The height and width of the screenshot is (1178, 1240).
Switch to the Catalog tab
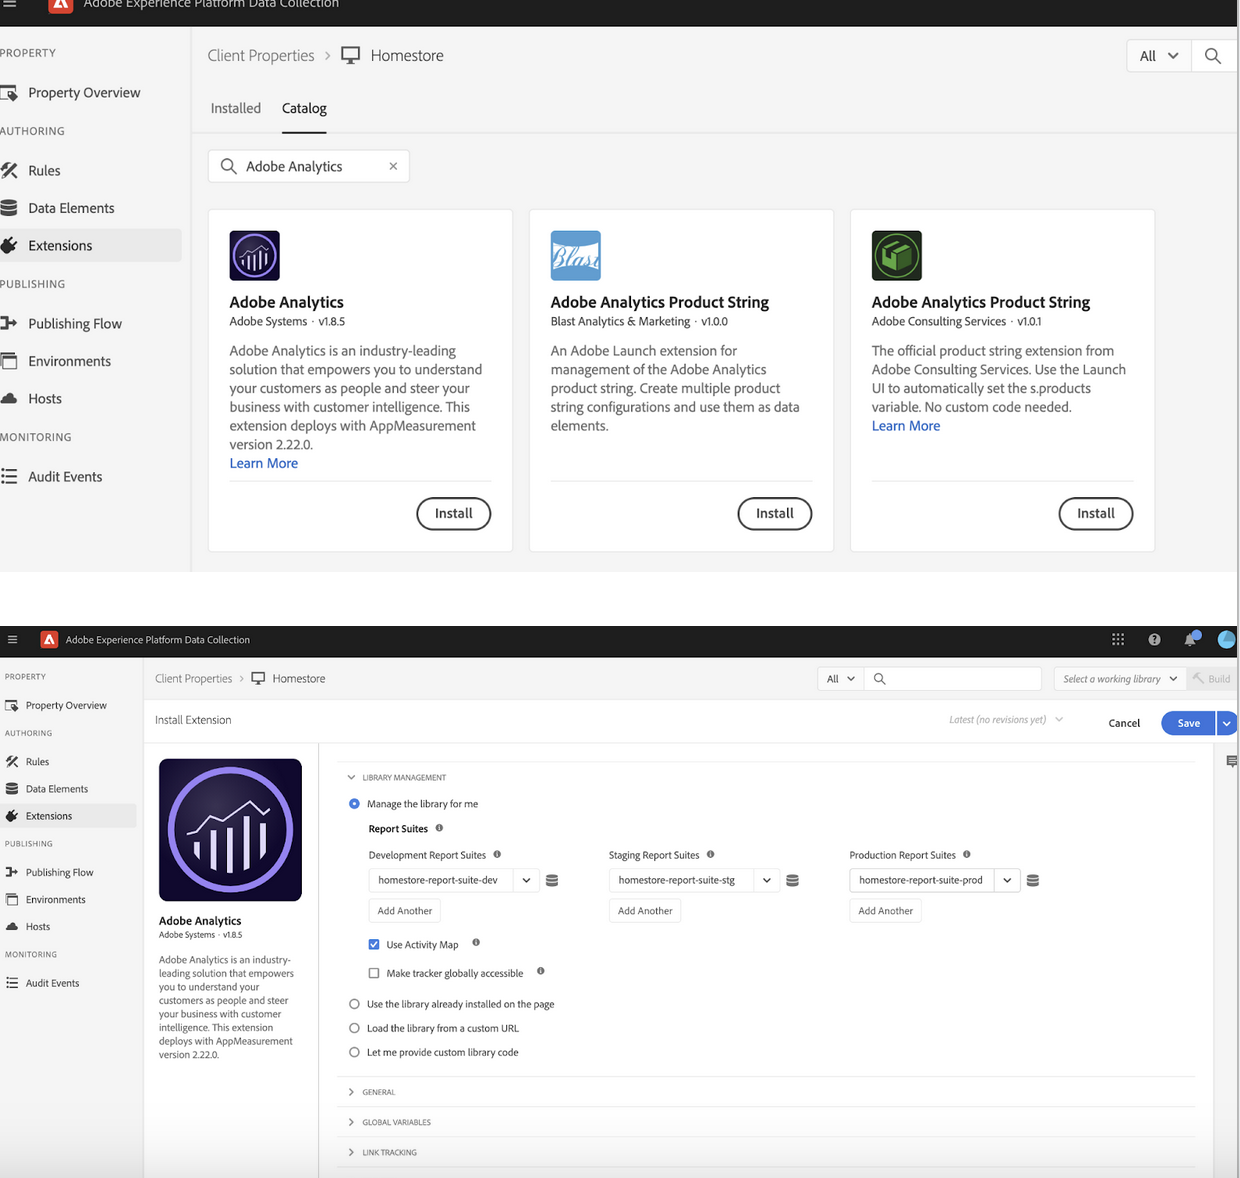304,108
